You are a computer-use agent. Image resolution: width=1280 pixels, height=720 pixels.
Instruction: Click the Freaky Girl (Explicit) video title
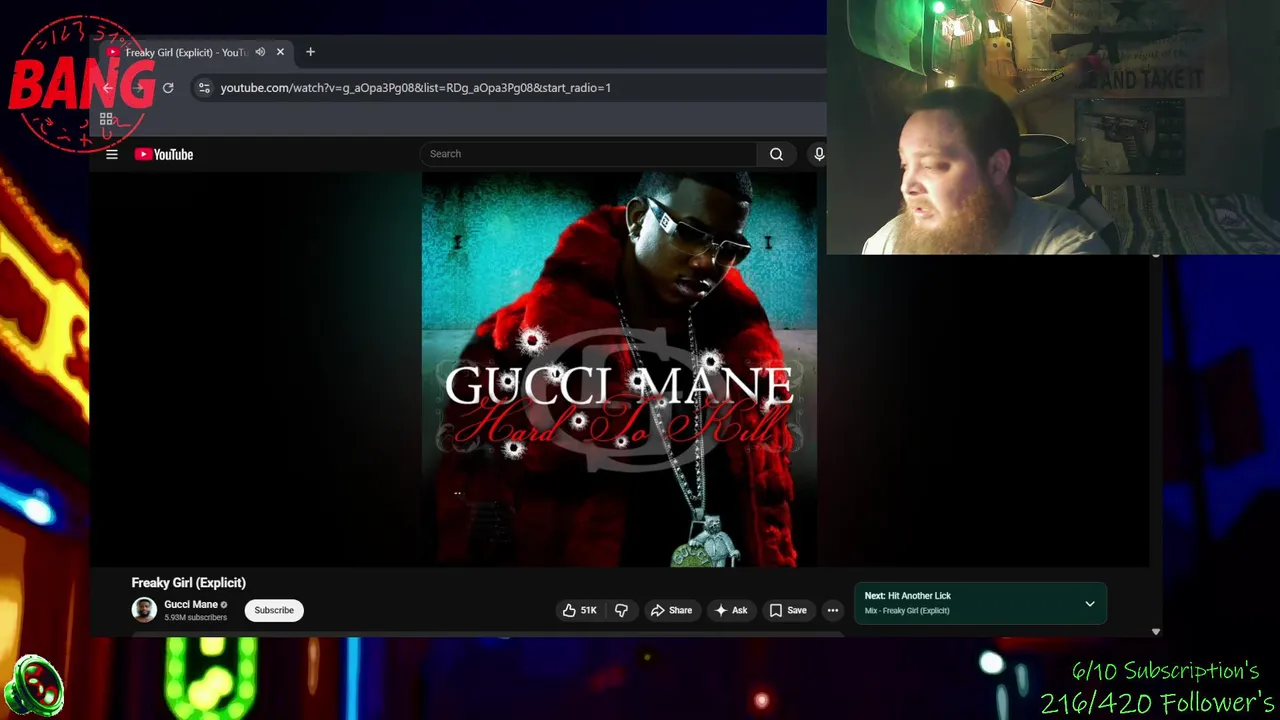coord(189,583)
